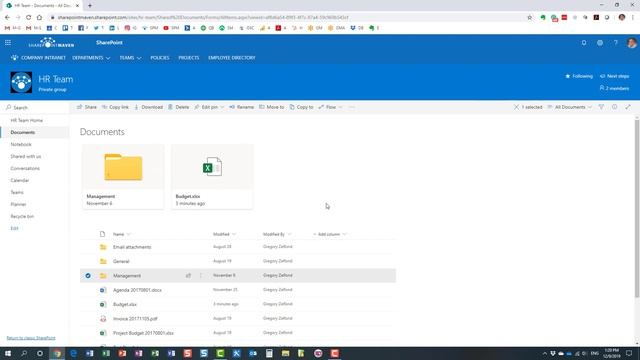
Task: Clear the 1 selected X icon
Action: (516, 107)
